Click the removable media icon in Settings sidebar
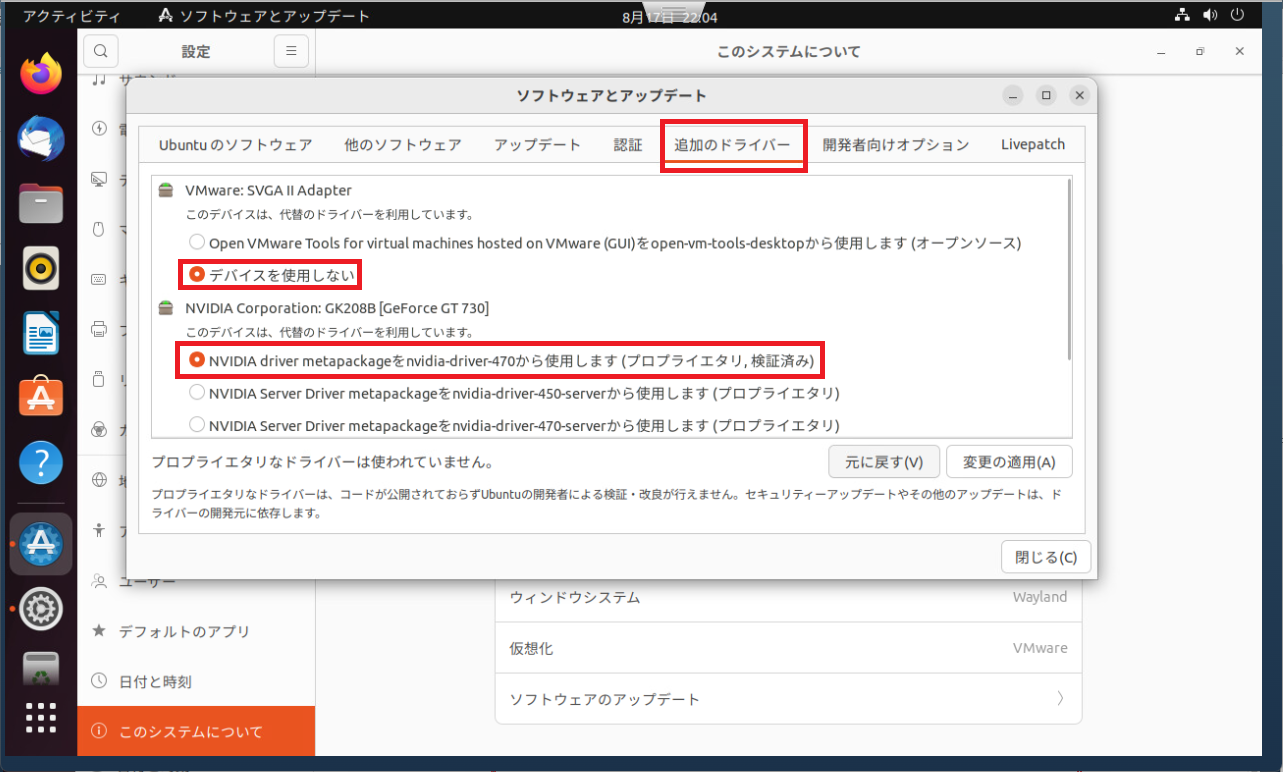The image size is (1283, 772). pos(99,379)
